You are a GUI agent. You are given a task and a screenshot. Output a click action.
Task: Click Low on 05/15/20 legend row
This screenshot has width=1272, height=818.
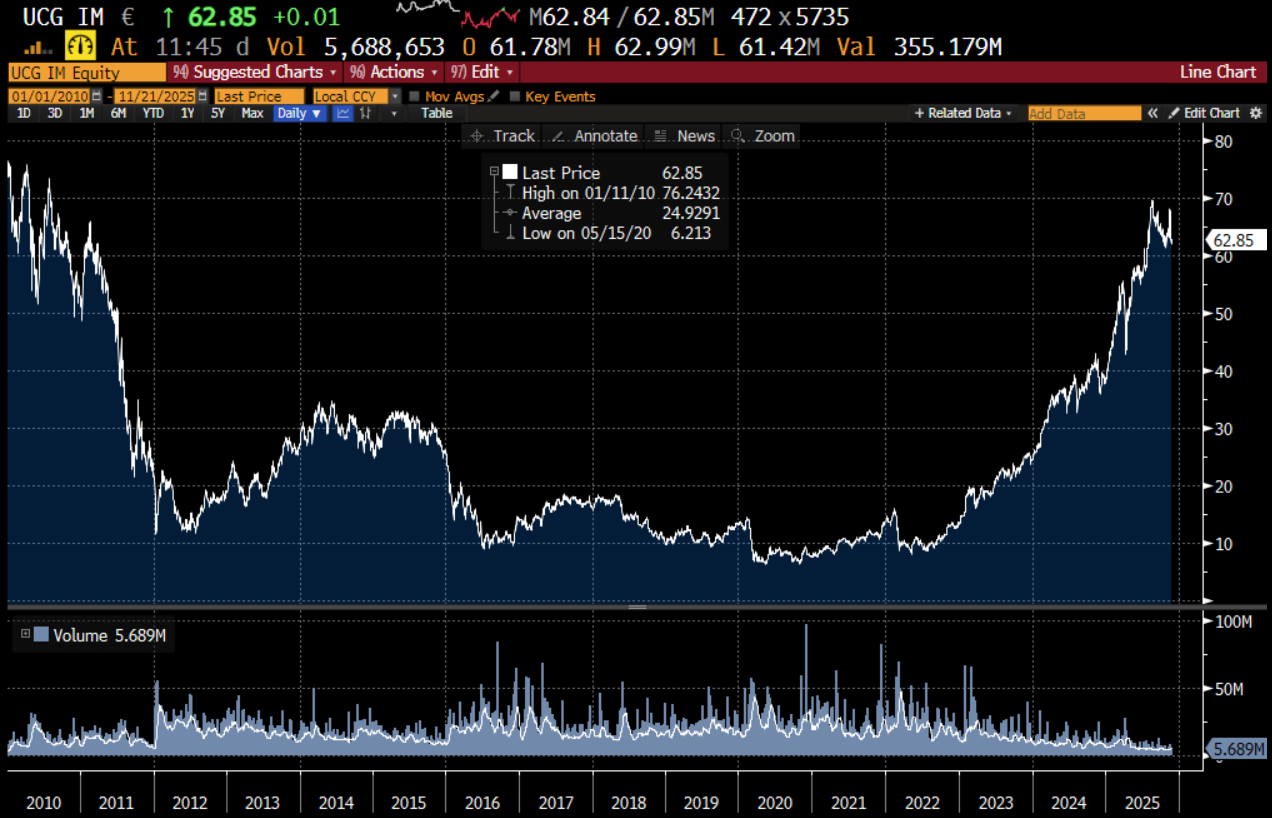[613, 233]
